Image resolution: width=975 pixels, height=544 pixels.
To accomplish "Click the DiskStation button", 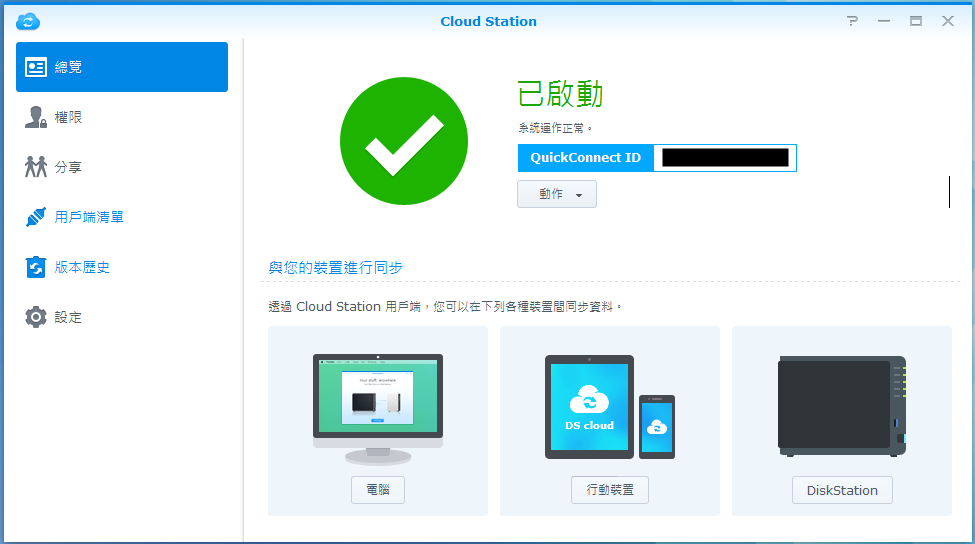I will point(842,490).
